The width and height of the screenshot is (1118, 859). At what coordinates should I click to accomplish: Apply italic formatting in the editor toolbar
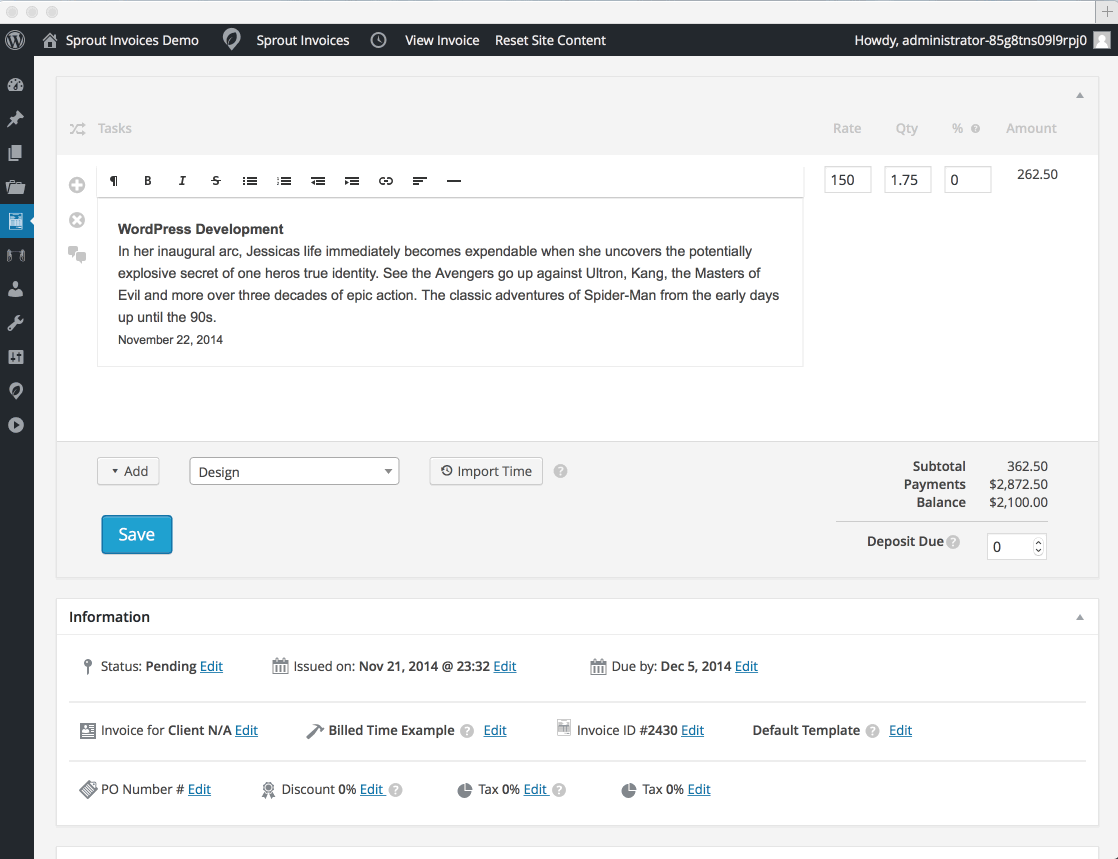[182, 181]
